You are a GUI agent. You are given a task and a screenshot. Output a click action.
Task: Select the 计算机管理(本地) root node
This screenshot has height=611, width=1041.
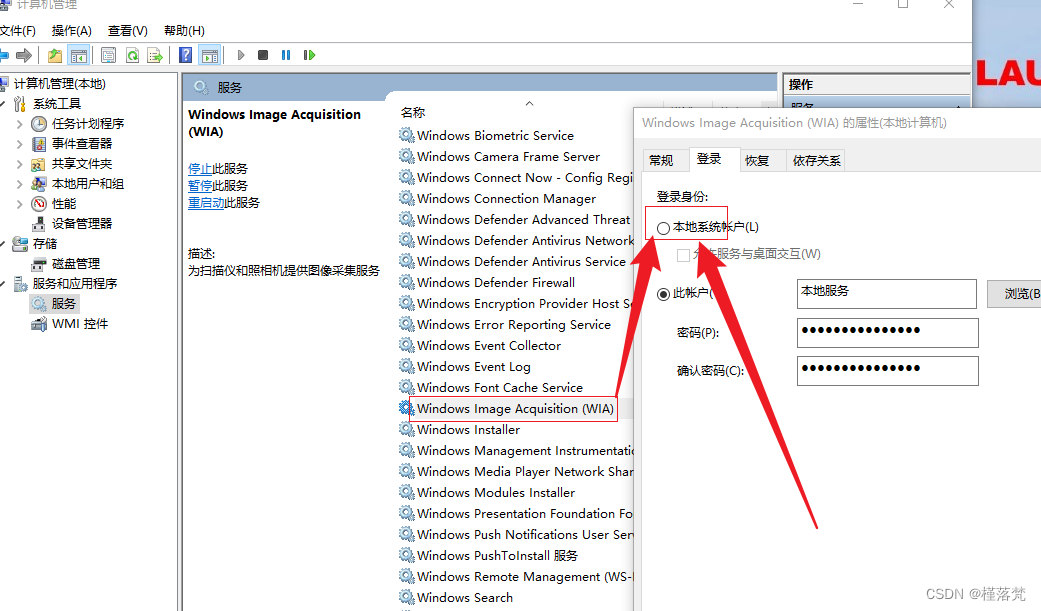click(60, 84)
